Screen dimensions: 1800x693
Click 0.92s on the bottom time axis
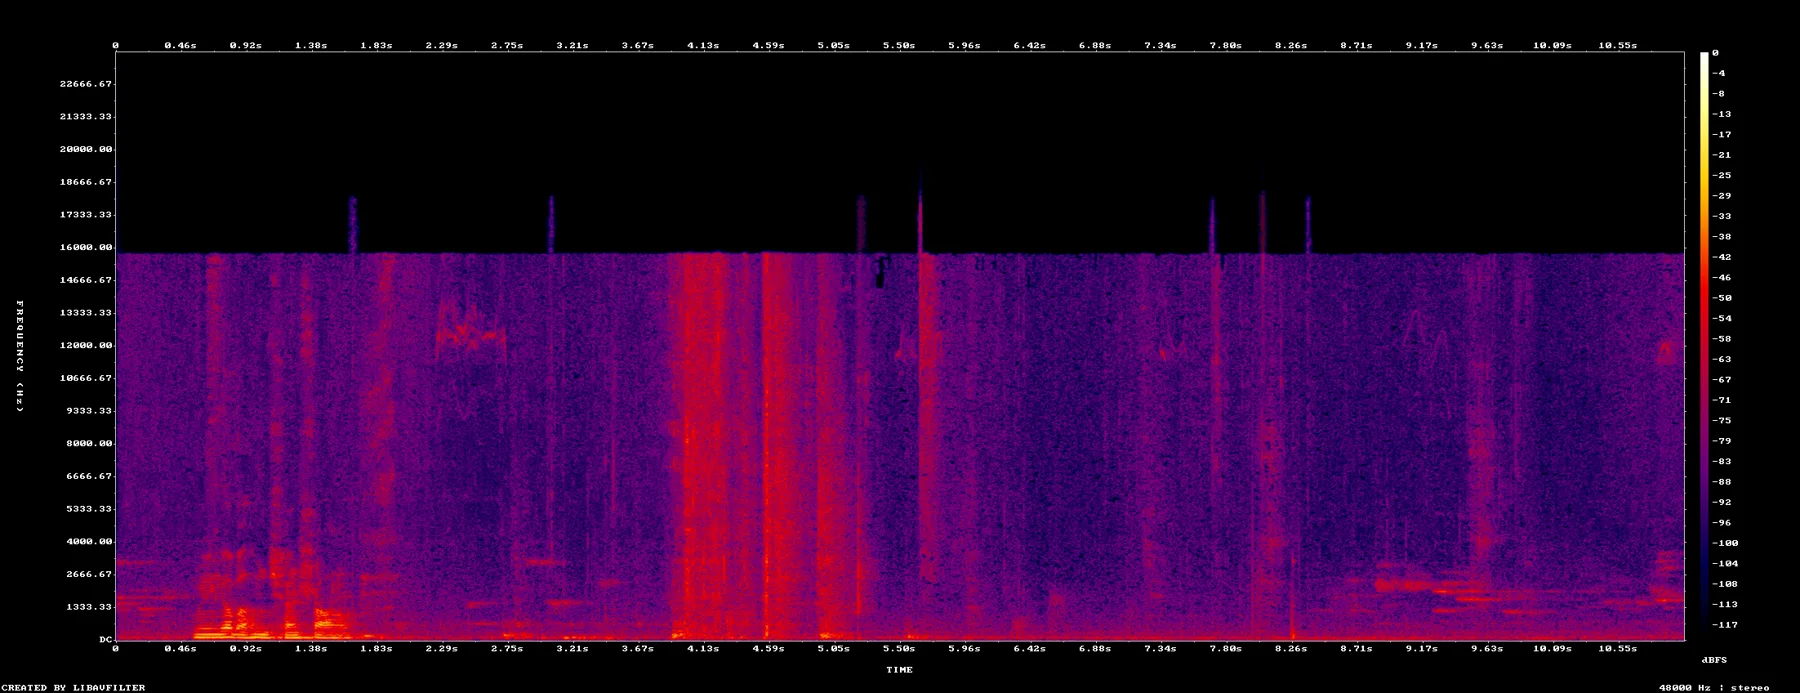[x=246, y=649]
